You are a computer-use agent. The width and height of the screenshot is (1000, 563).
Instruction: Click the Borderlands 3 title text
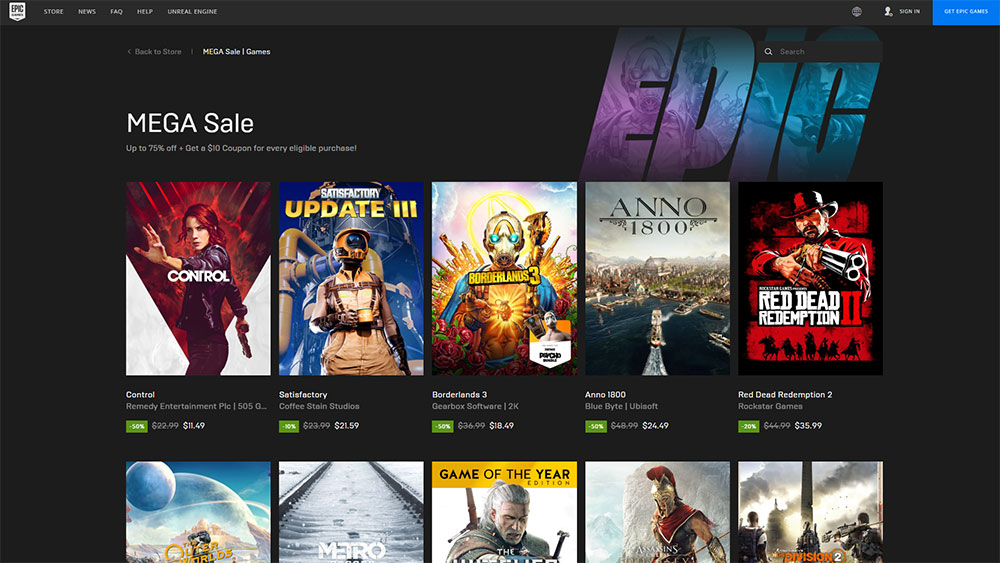[x=459, y=395]
